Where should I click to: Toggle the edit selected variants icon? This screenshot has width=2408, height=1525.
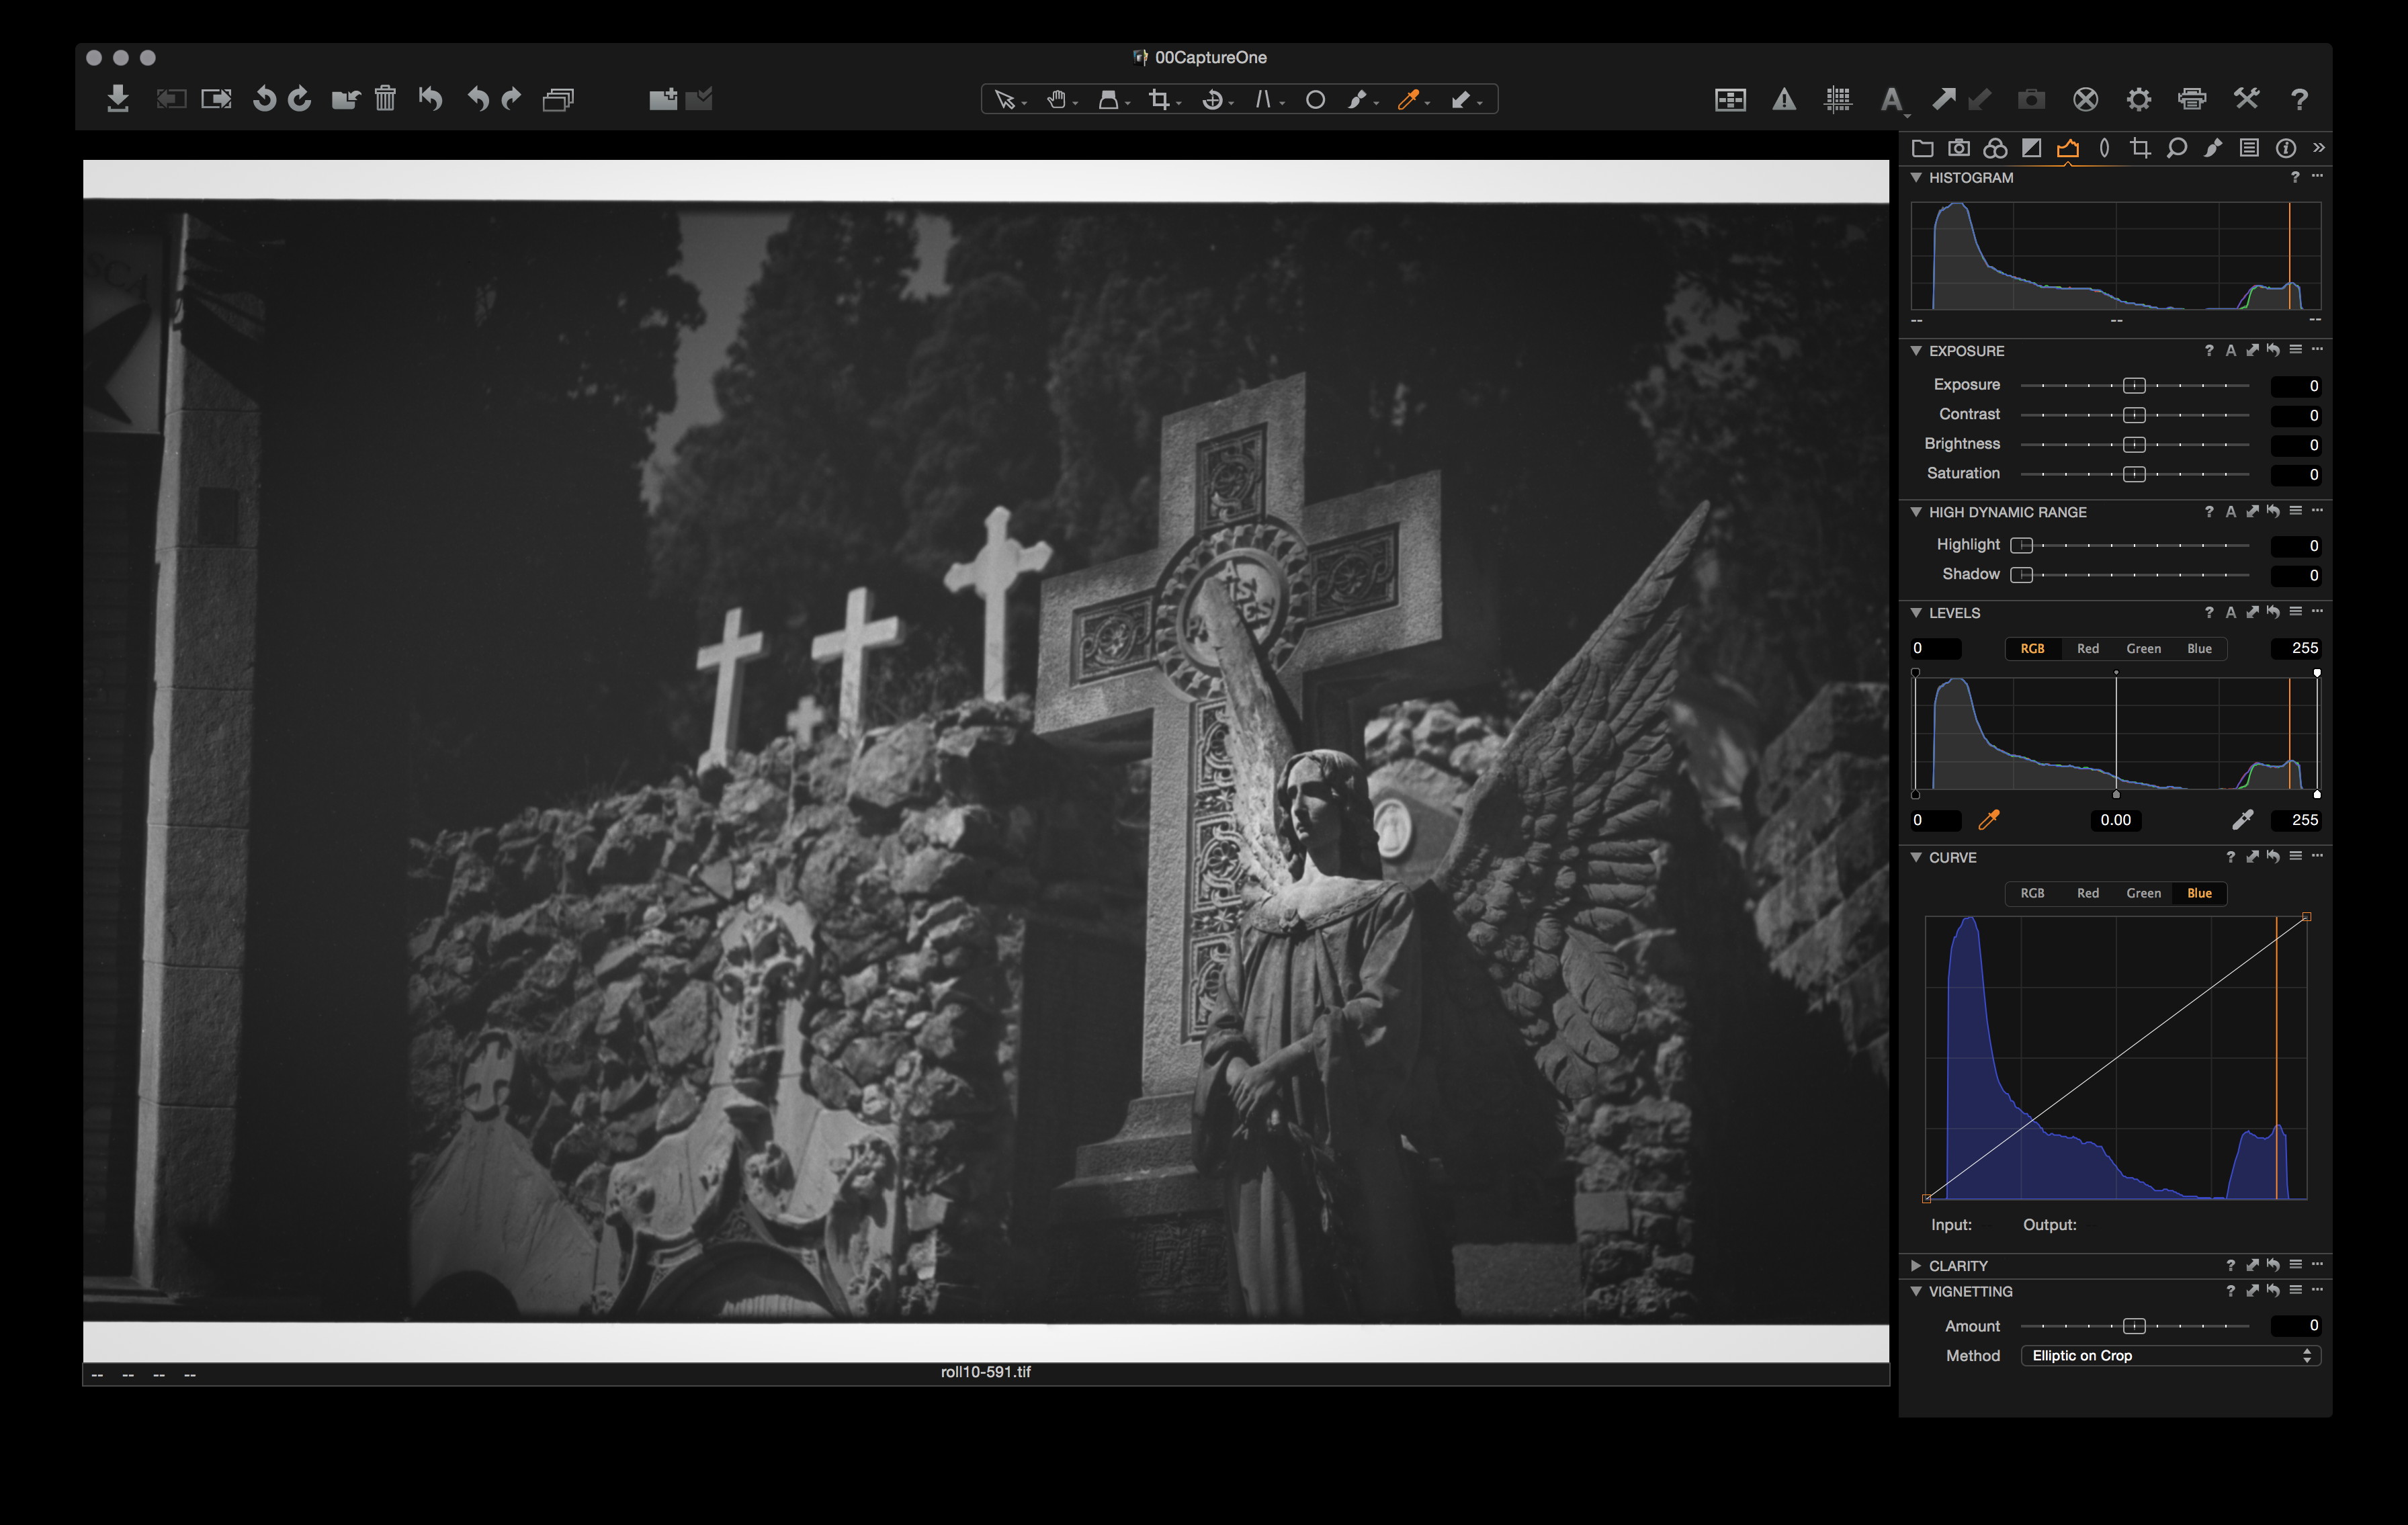coord(558,99)
